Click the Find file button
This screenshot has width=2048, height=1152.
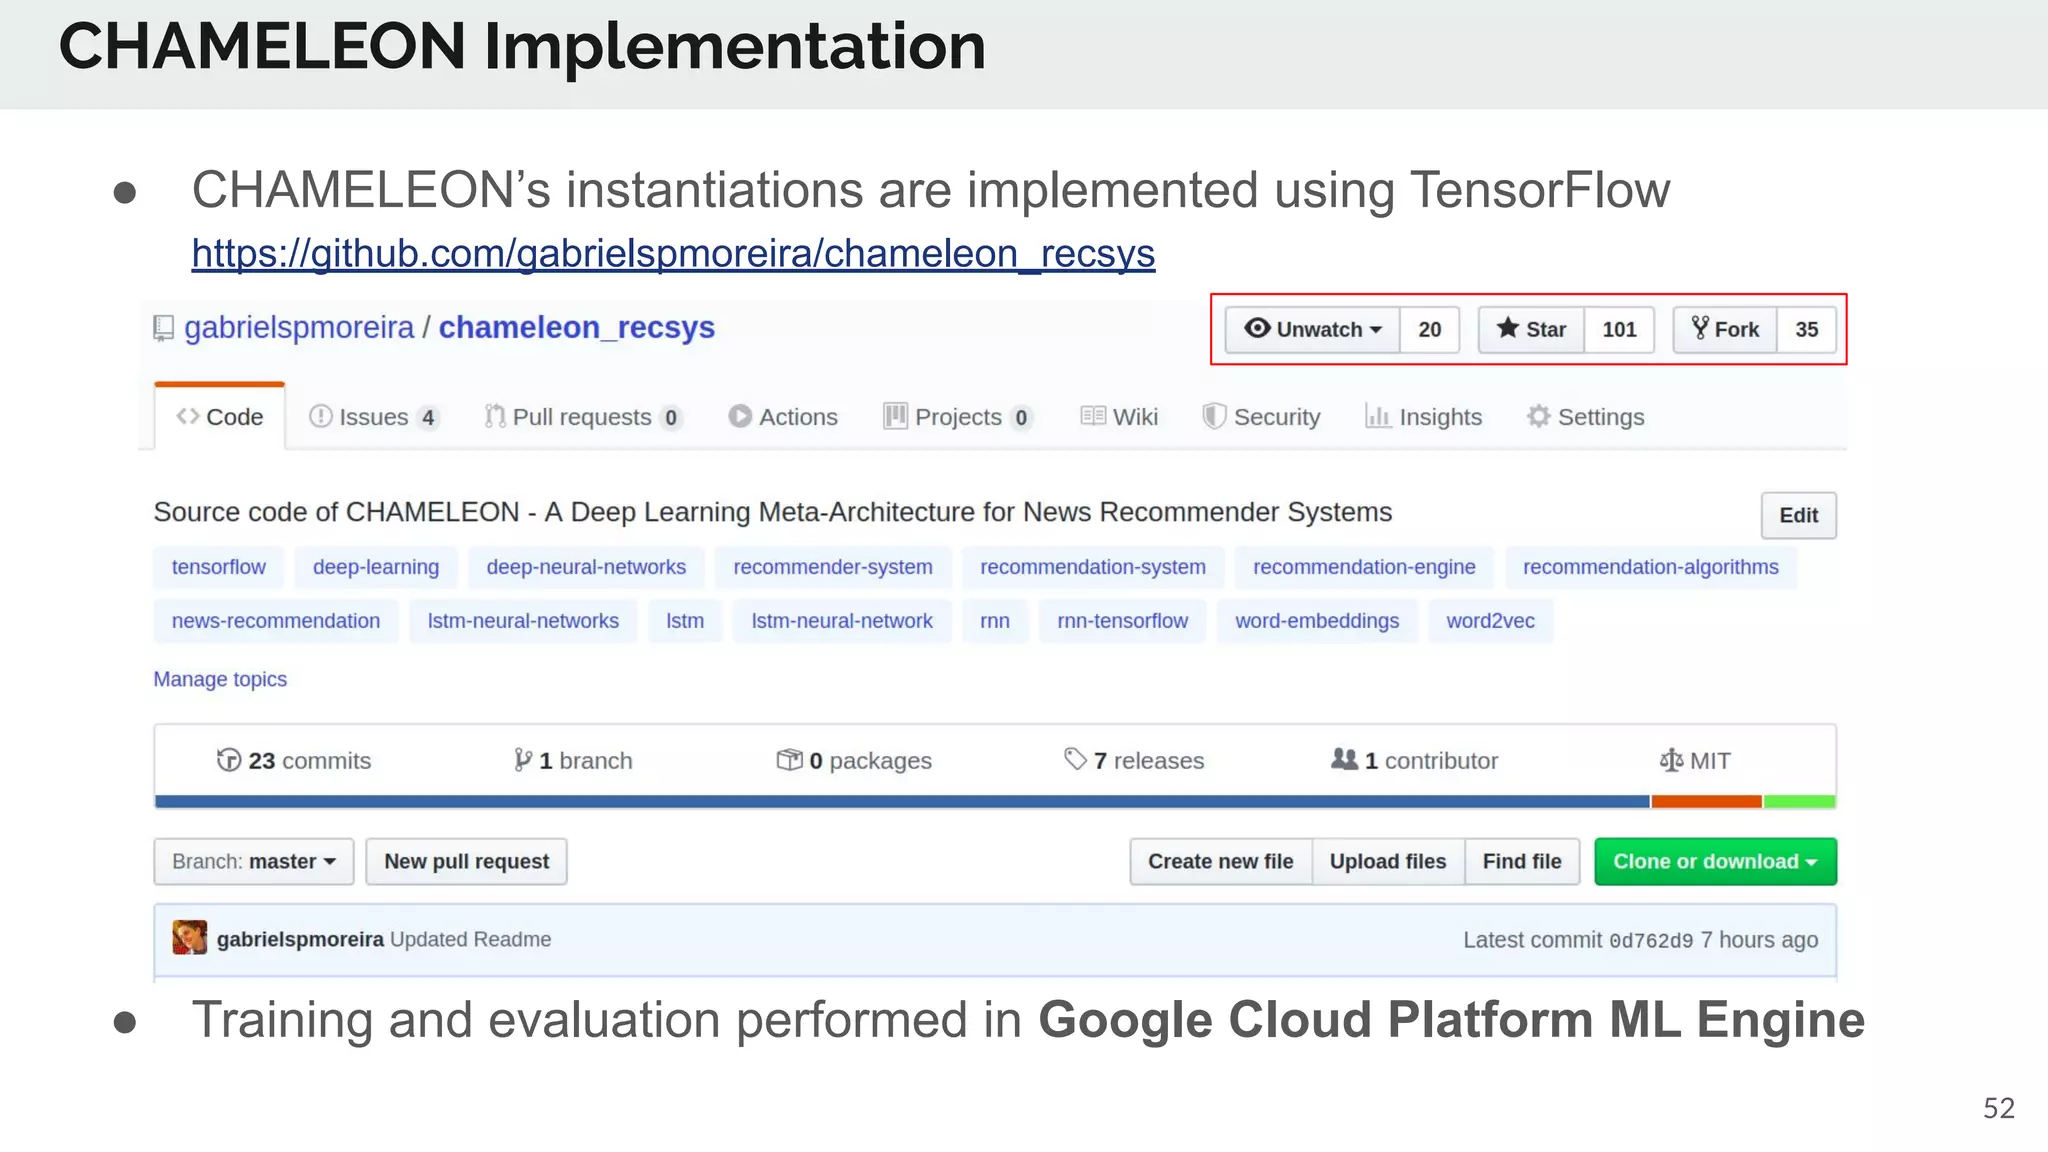tap(1522, 861)
